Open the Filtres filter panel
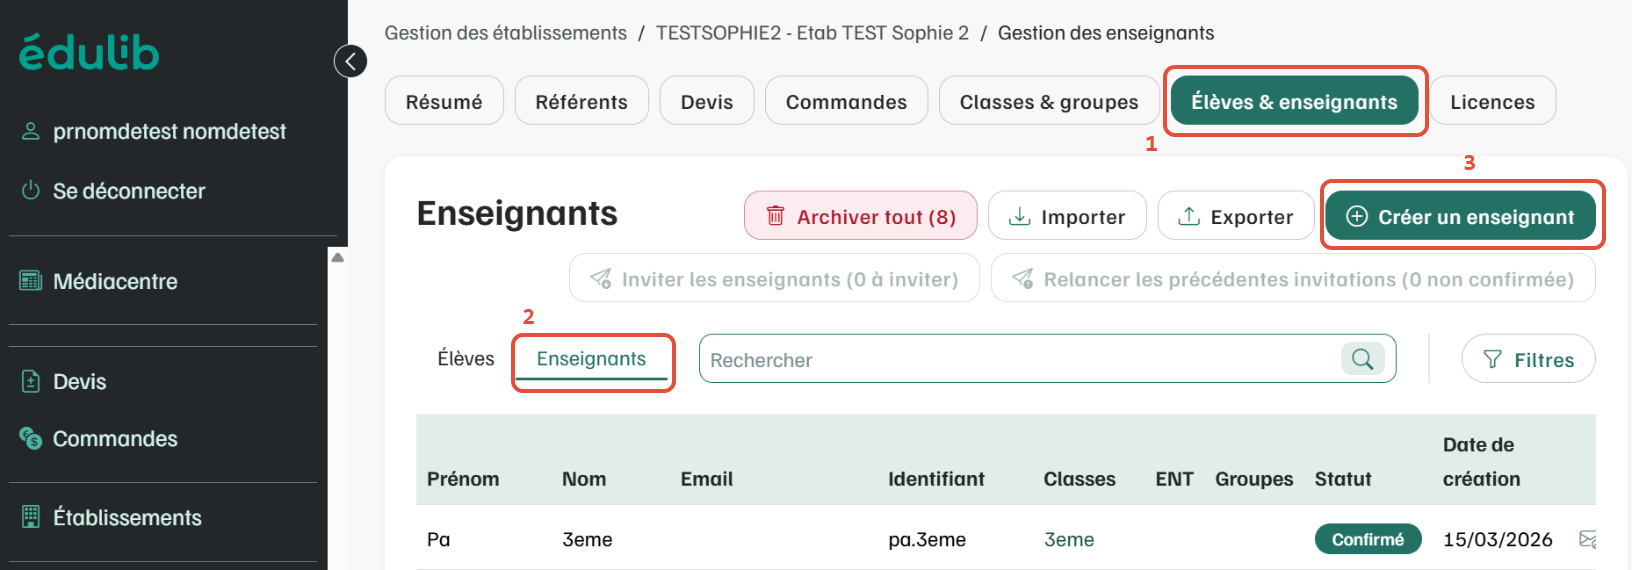The image size is (1632, 570). [1528, 359]
